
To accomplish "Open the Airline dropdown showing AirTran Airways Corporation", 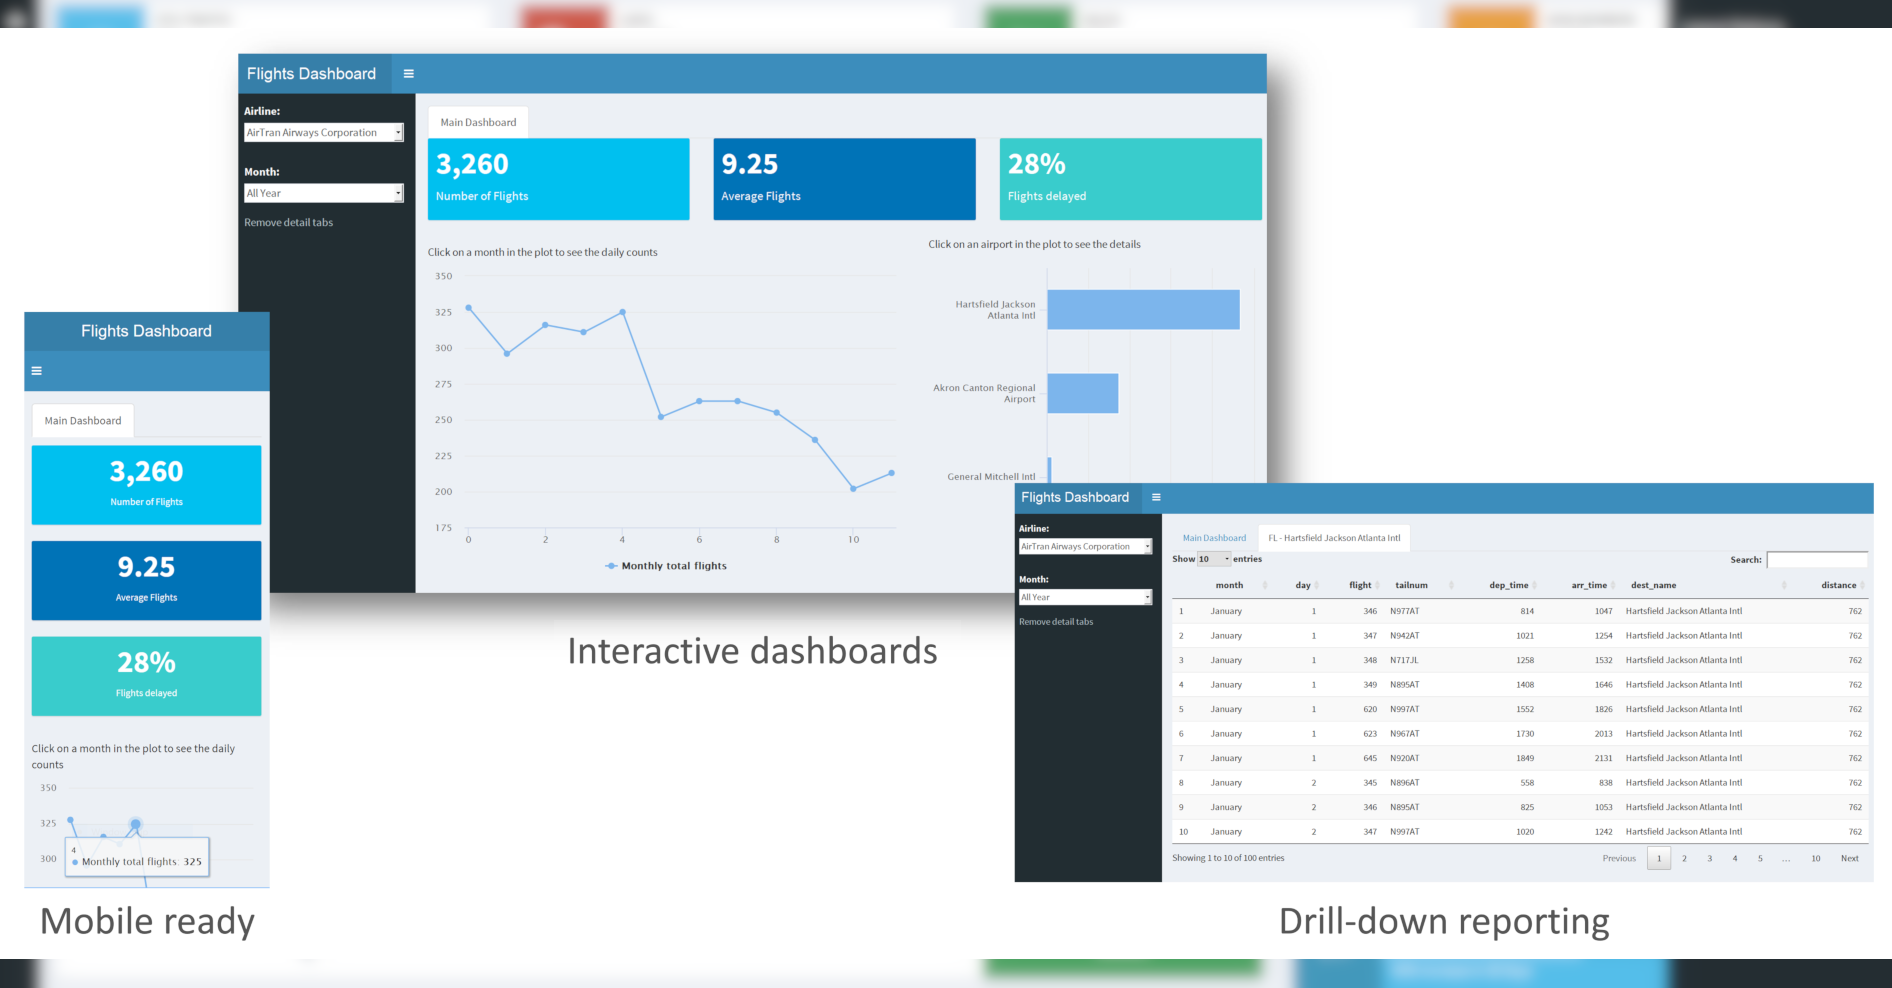I will [x=323, y=131].
